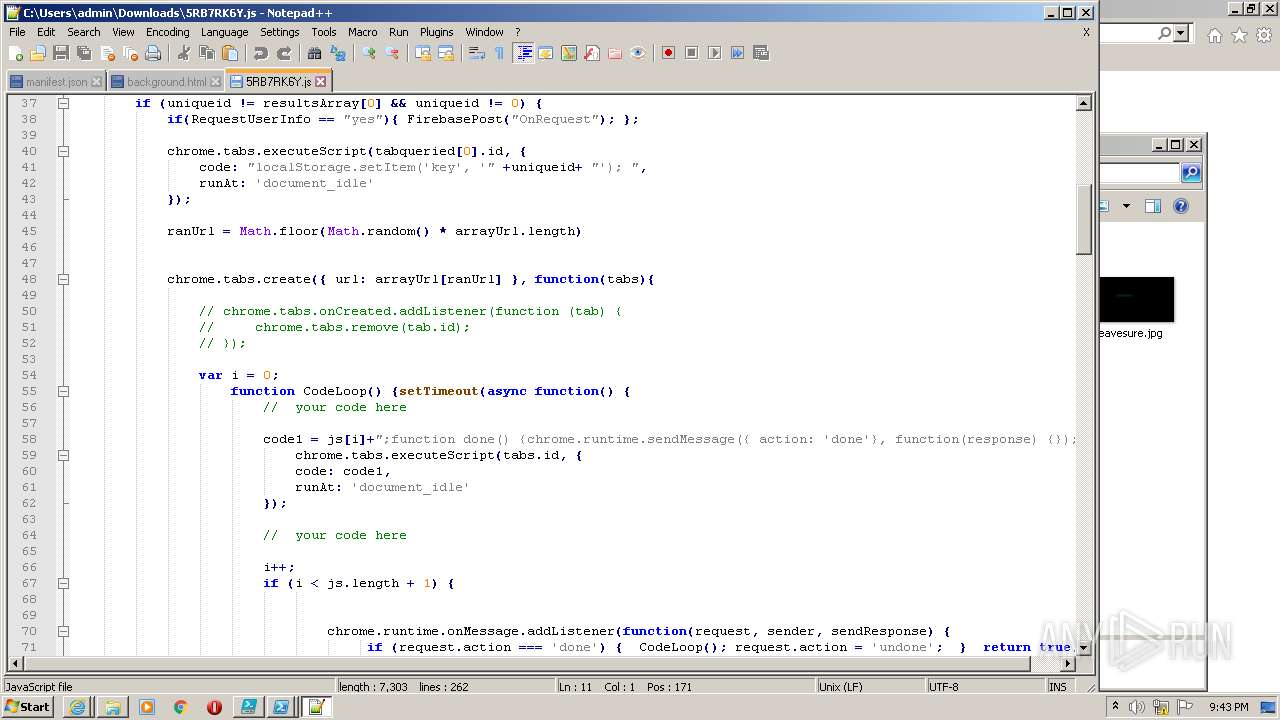Image resolution: width=1280 pixels, height=720 pixels.
Task: Click the favorites star in browser window
Action: [1239, 35]
